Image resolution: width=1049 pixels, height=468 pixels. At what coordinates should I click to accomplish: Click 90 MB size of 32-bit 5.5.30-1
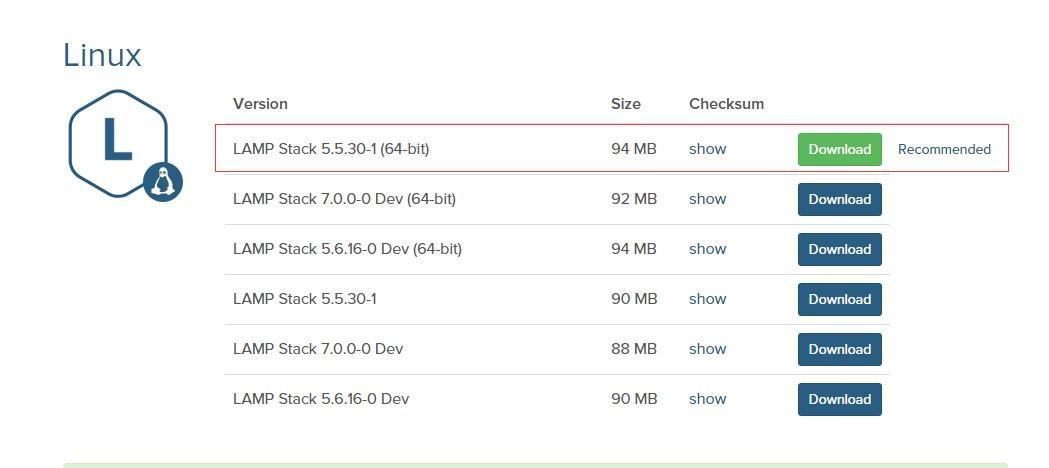(634, 299)
